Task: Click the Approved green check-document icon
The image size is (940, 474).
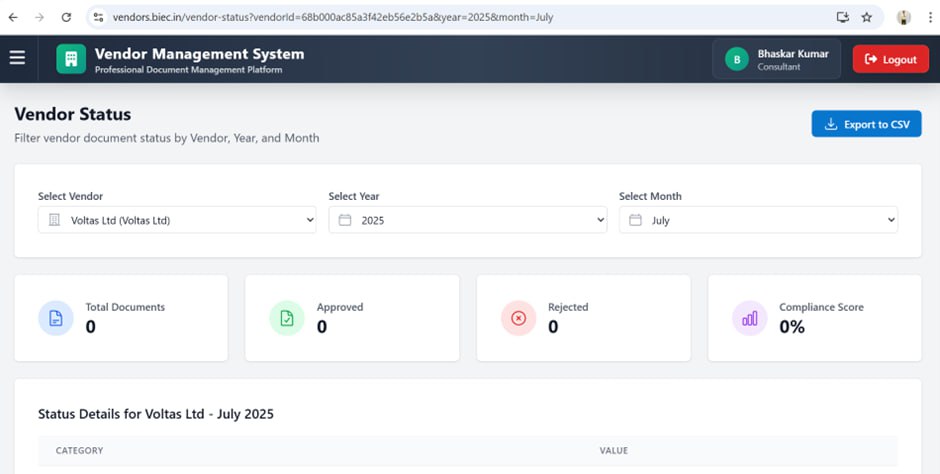Action: [x=287, y=318]
